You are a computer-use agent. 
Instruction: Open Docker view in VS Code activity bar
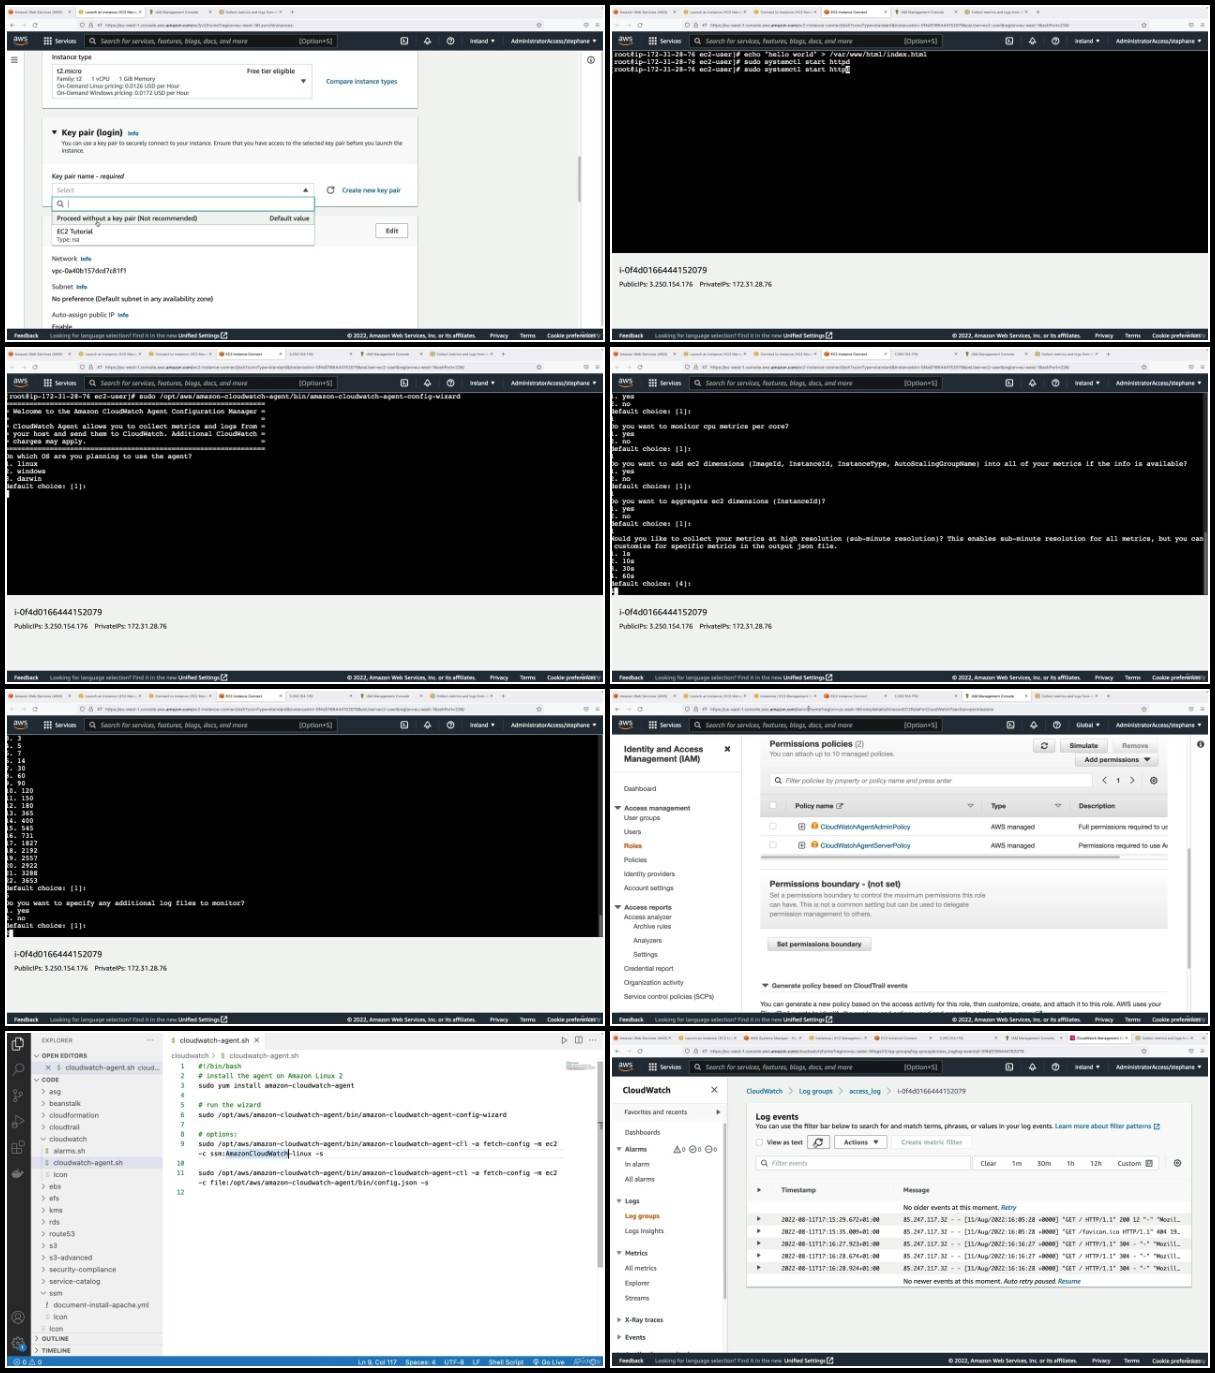click(x=18, y=1173)
